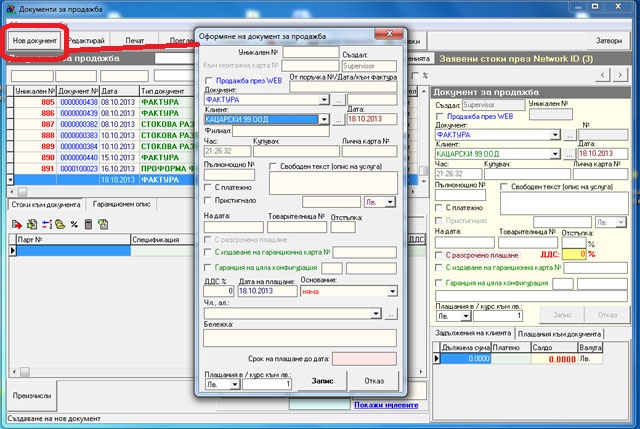Click the export document icon with red arrow
640x429 pixels.
(x=17, y=224)
